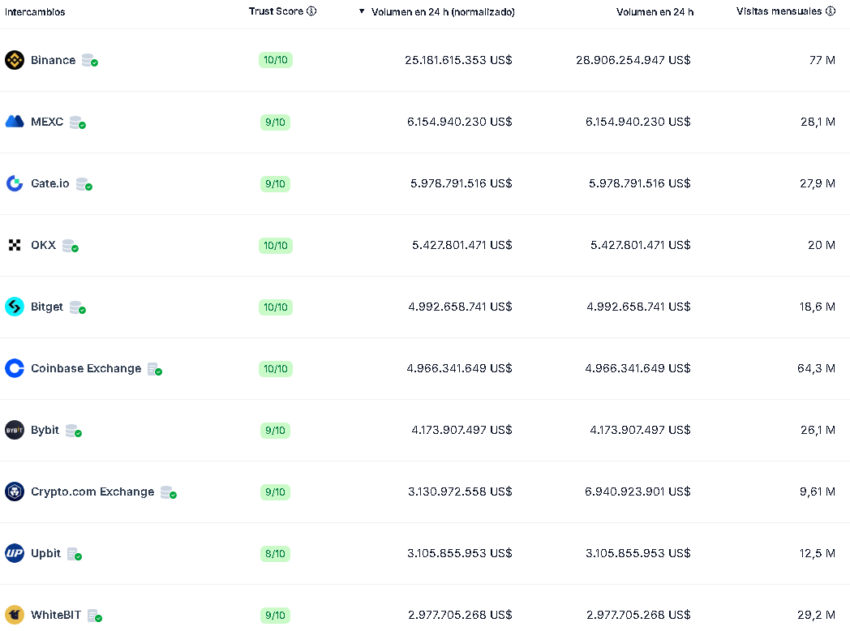Click the Bitget logo icon
The width and height of the screenshot is (850, 631).
[x=15, y=307]
